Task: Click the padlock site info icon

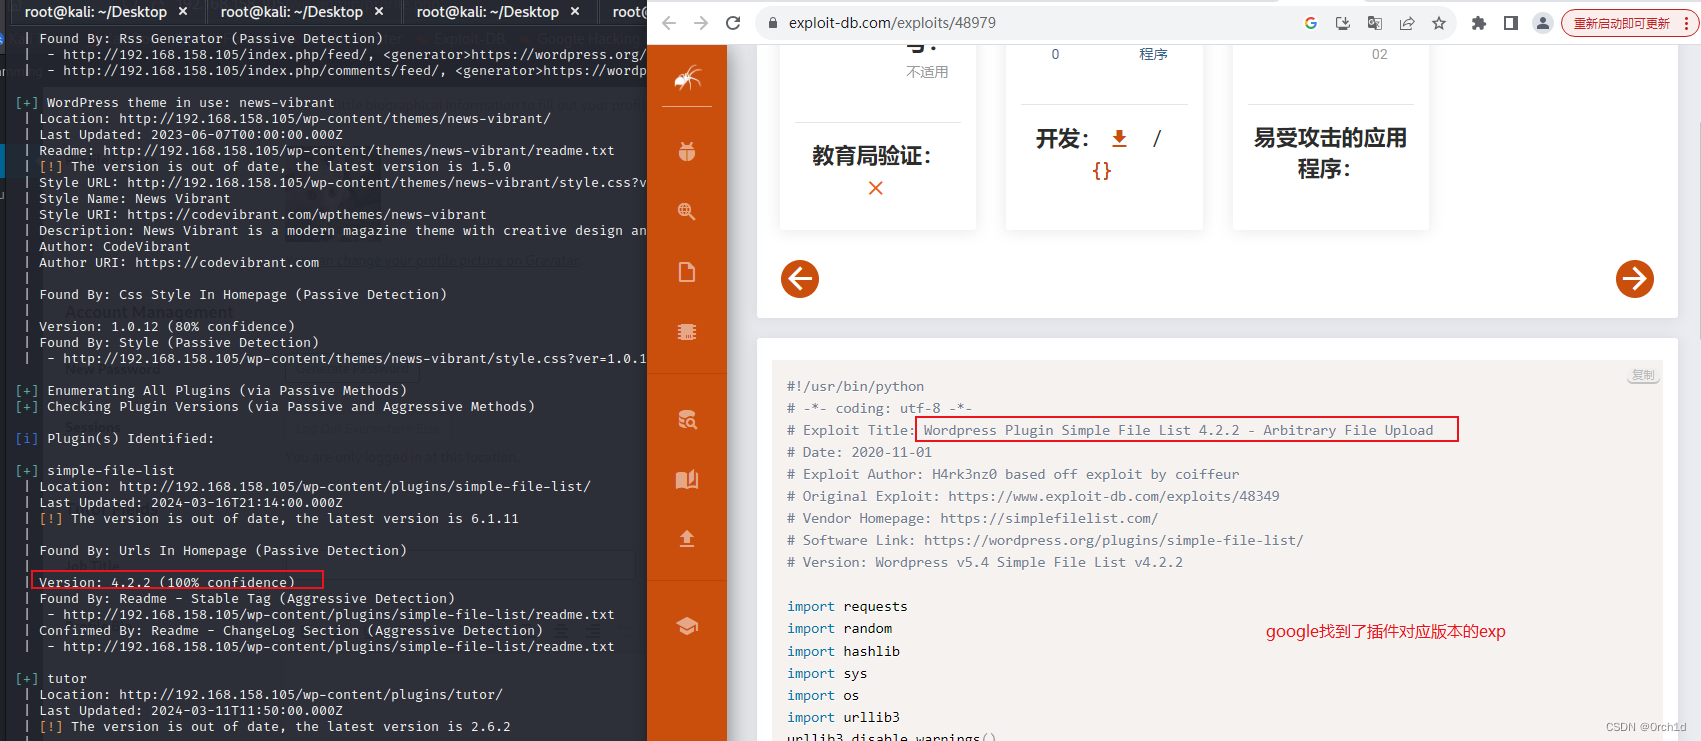Action: (773, 23)
